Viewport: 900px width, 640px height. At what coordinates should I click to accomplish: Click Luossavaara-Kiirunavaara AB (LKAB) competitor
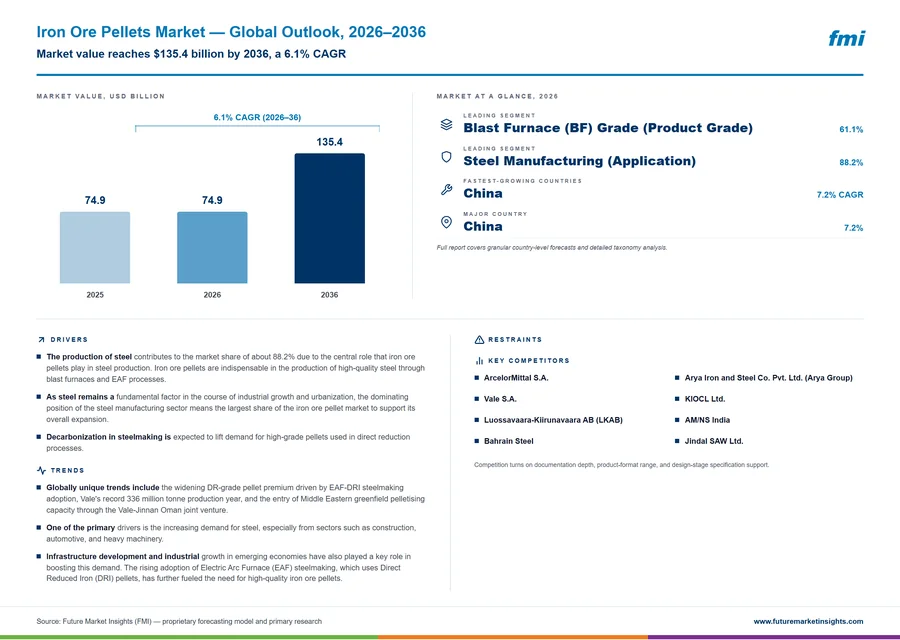553,420
